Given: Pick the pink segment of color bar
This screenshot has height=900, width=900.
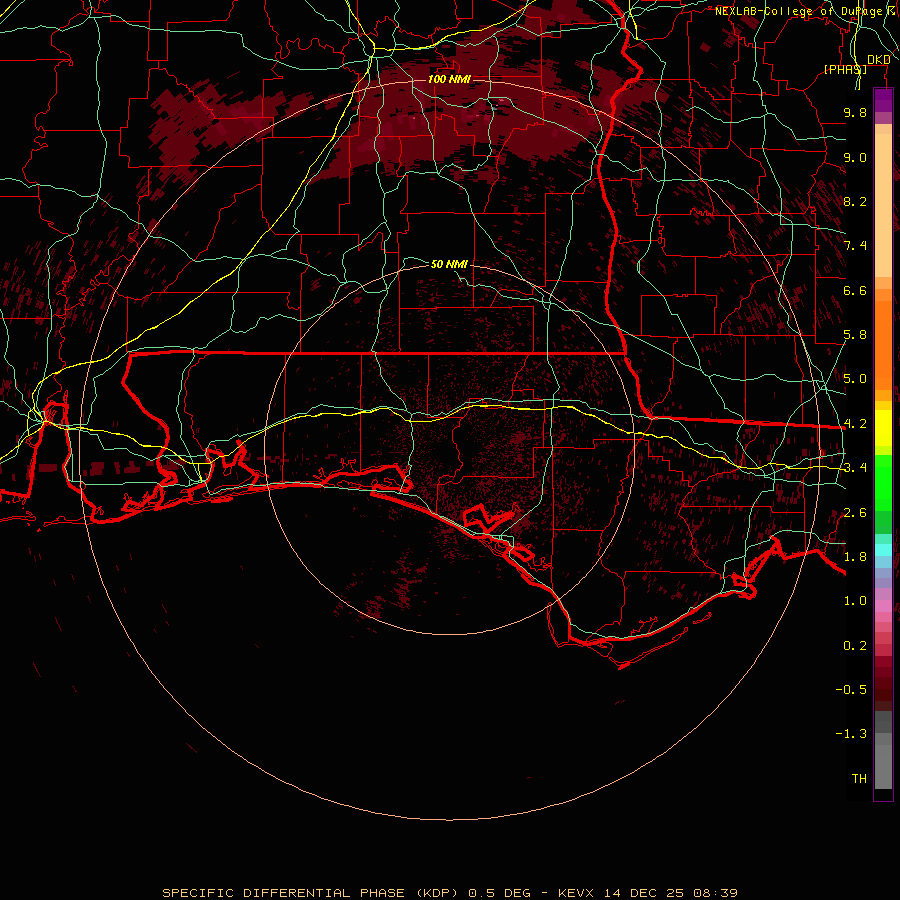Looking at the screenshot, I should click(x=883, y=606).
